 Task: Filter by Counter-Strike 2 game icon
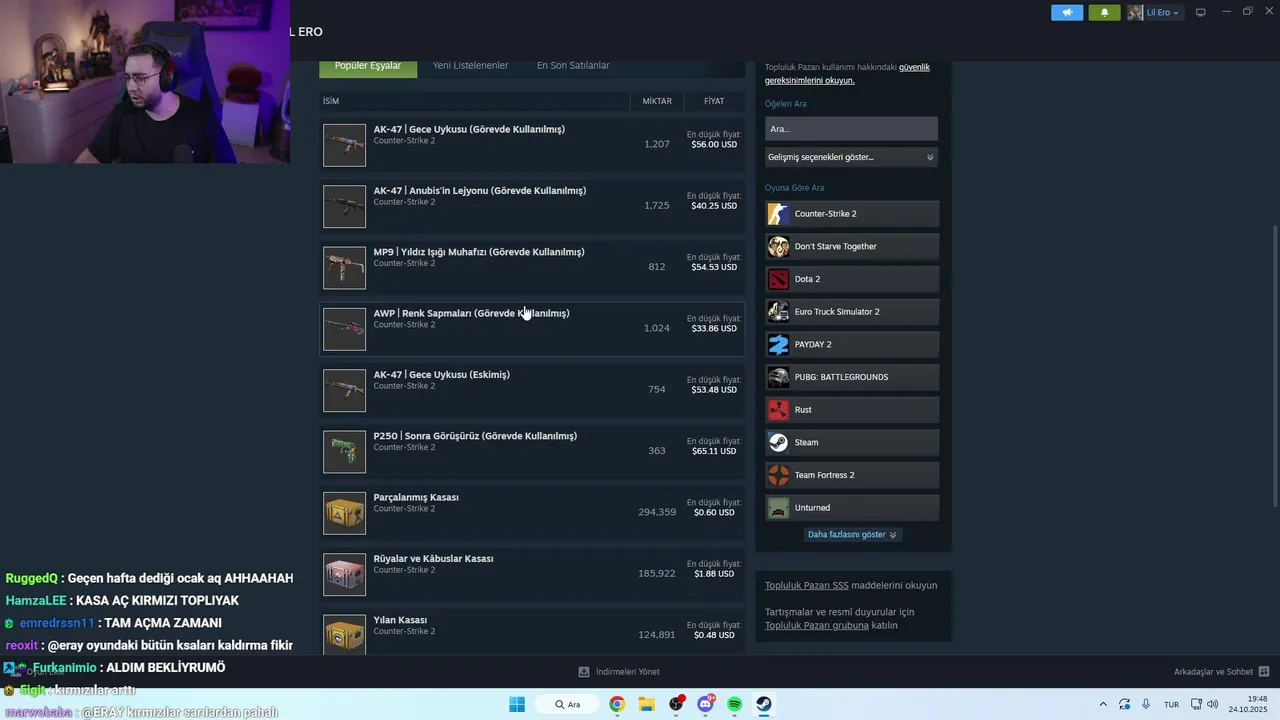click(x=778, y=214)
